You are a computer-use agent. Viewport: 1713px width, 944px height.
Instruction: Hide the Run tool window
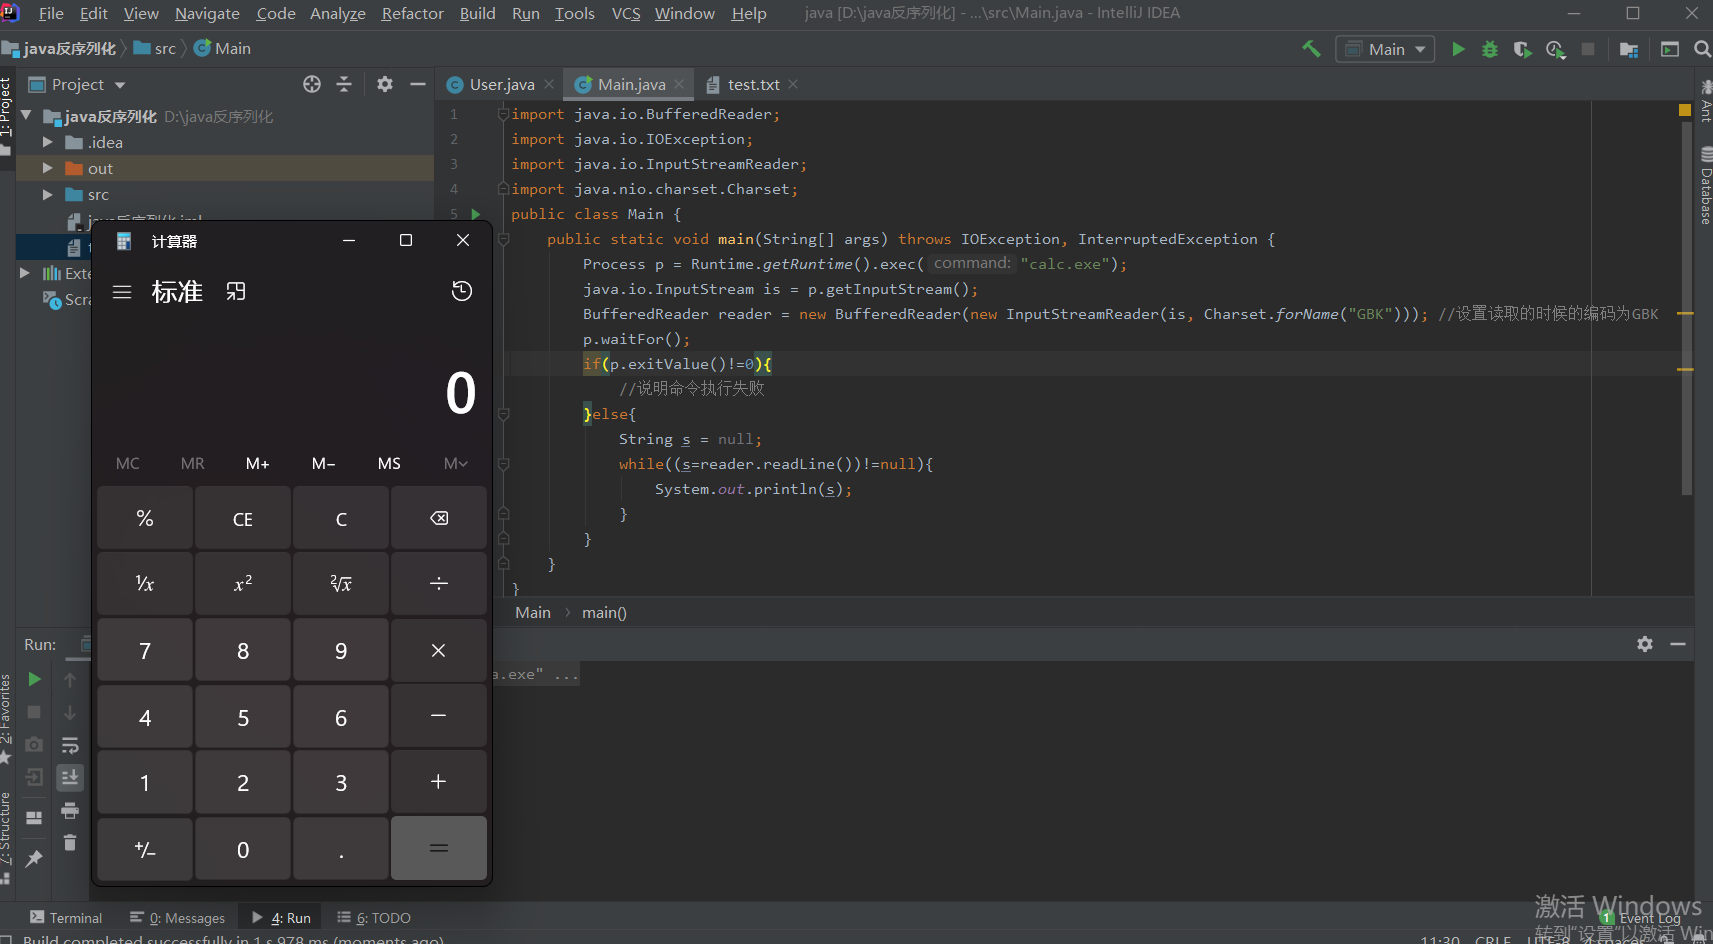point(1678,644)
